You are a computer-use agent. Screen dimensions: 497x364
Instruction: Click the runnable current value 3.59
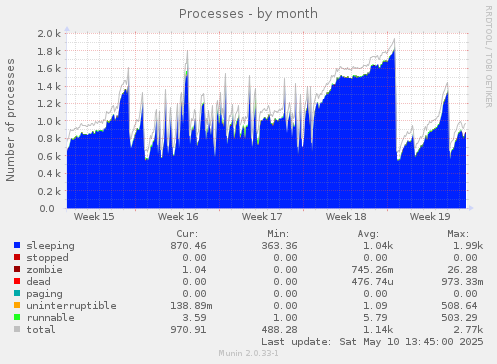(x=194, y=318)
